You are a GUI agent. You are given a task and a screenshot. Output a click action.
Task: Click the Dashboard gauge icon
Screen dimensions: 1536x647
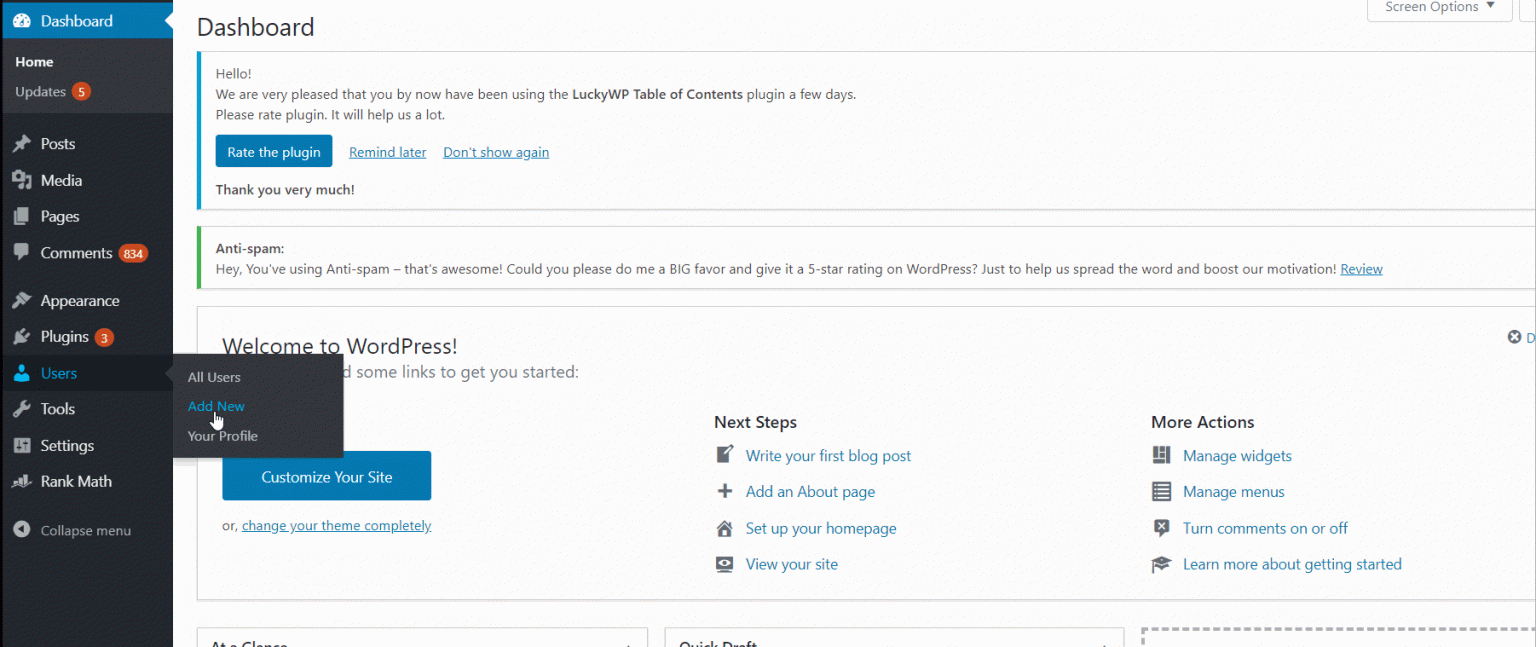coord(22,20)
